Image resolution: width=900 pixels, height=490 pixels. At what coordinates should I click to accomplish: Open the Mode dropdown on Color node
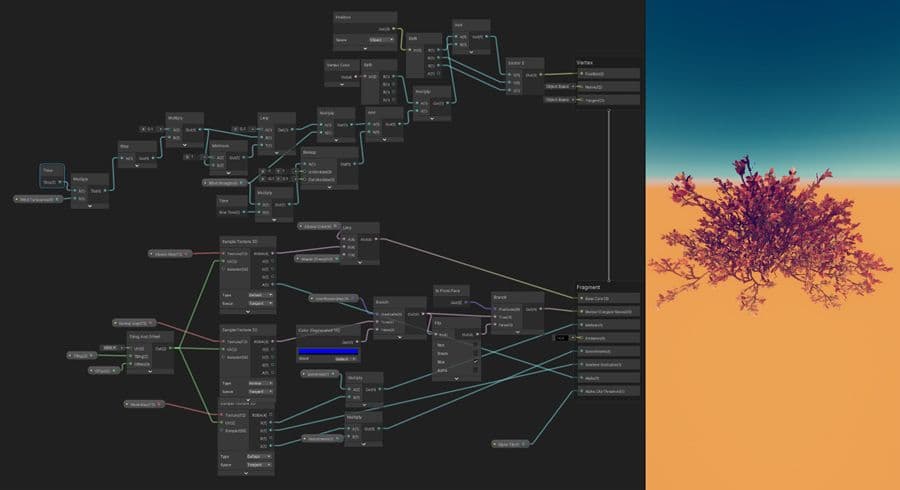tap(346, 358)
